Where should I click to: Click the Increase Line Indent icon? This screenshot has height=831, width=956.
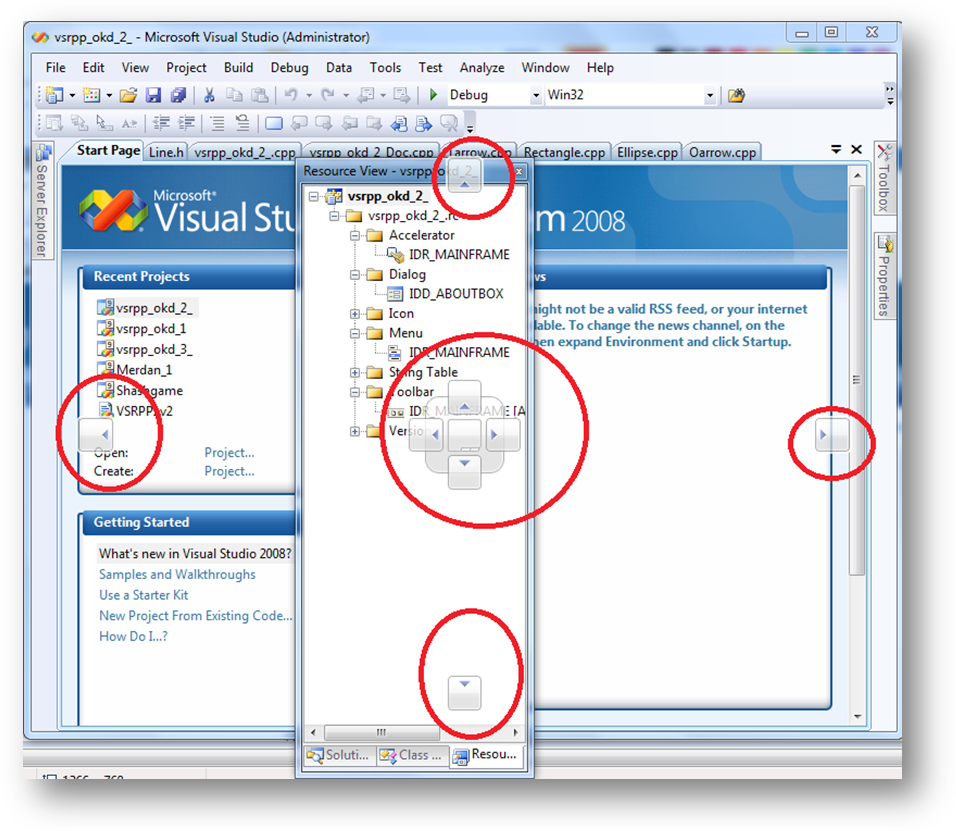(x=187, y=124)
